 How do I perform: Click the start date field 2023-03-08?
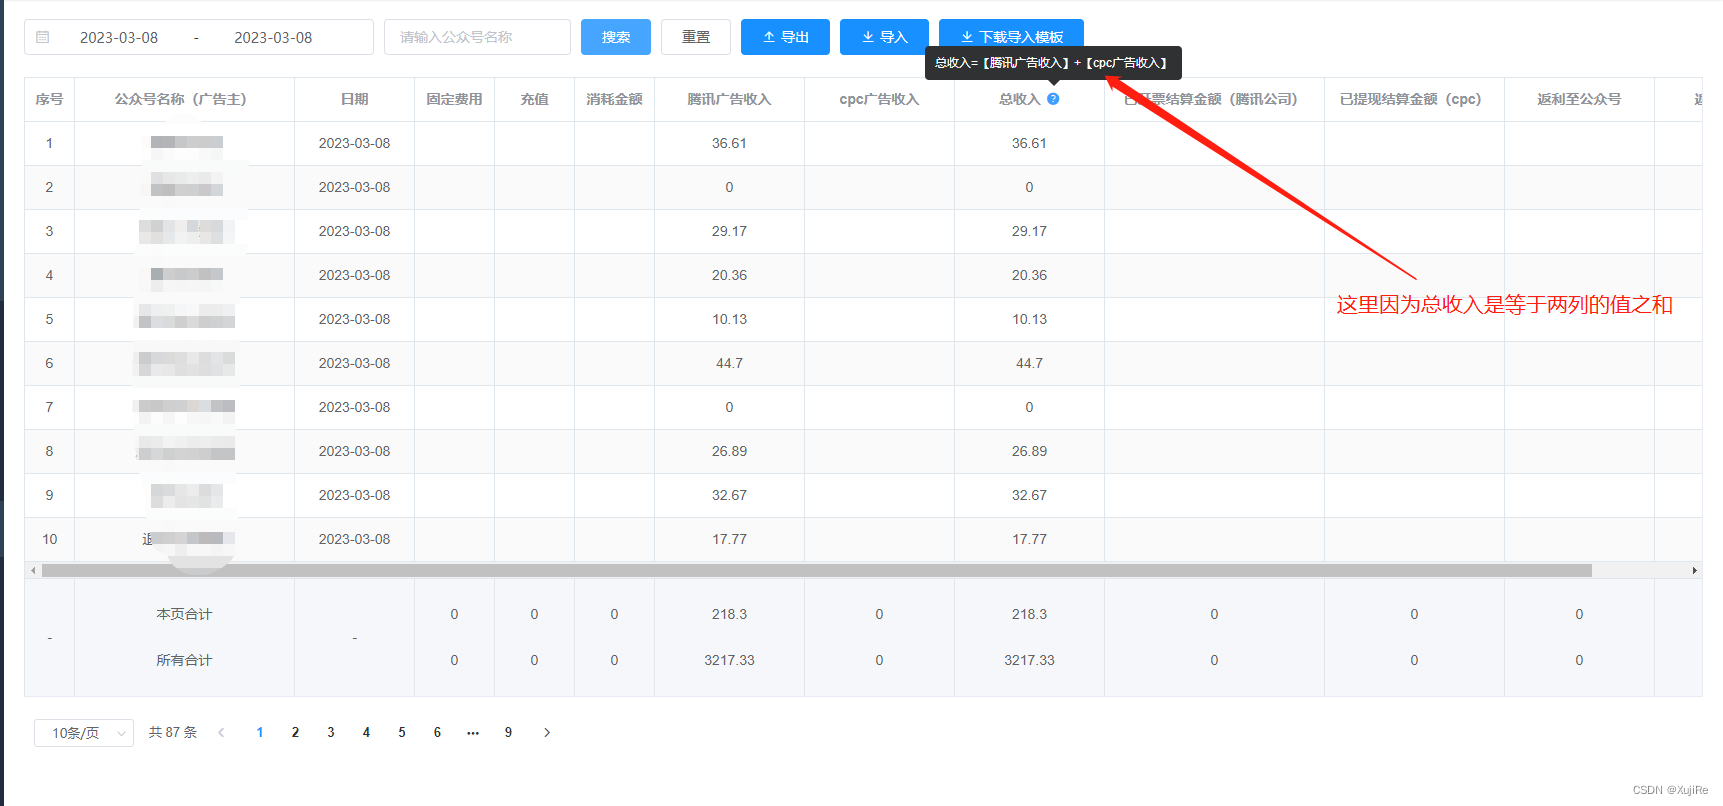click(x=119, y=37)
